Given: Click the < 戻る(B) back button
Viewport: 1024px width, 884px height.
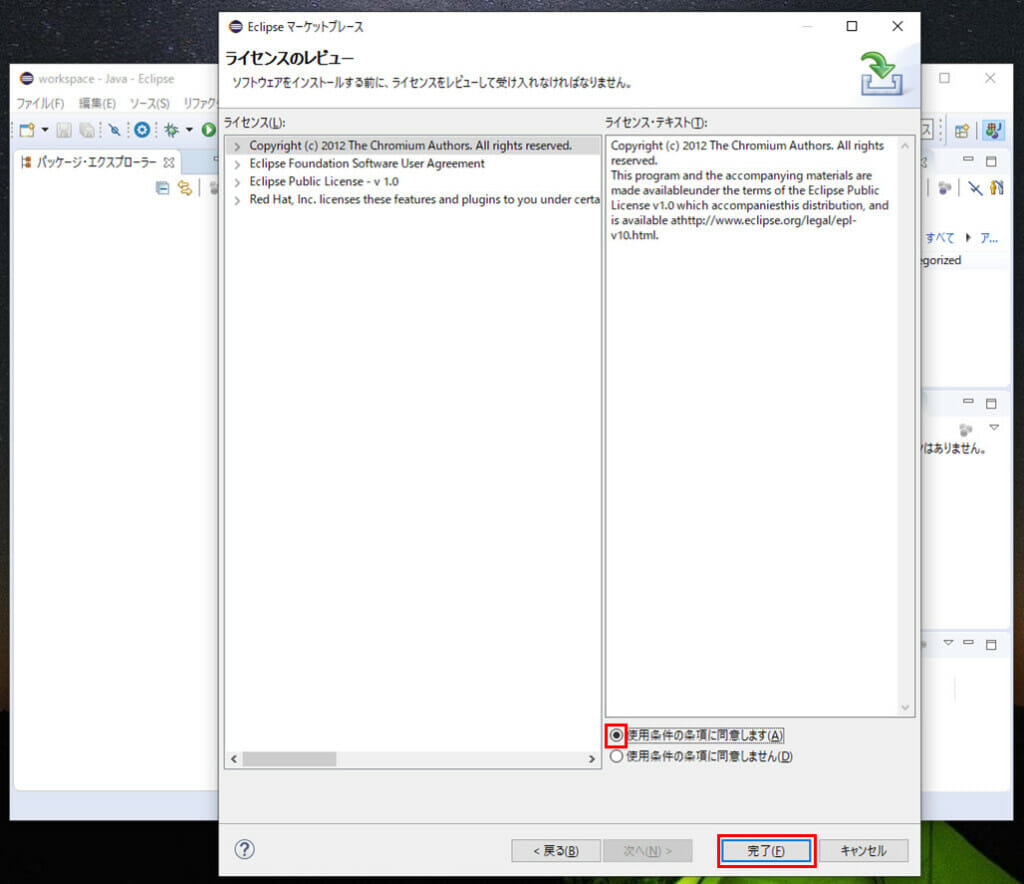Looking at the screenshot, I should coord(556,851).
